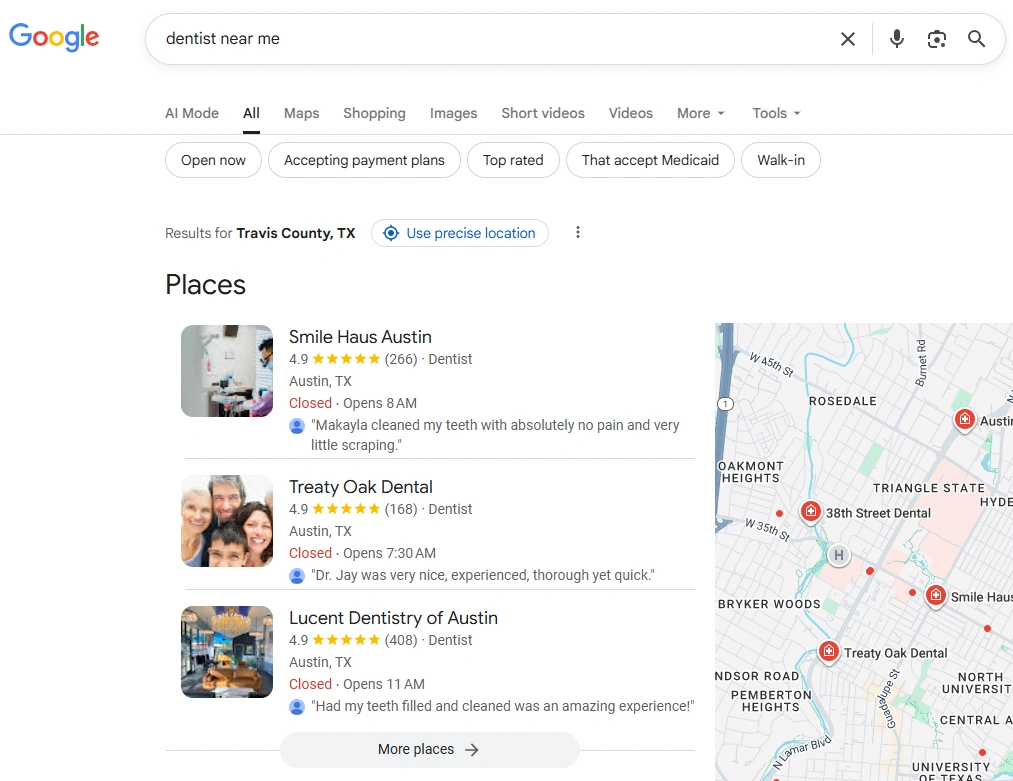Select 38th Street Dental map pin
1013x781 pixels.
click(x=811, y=512)
